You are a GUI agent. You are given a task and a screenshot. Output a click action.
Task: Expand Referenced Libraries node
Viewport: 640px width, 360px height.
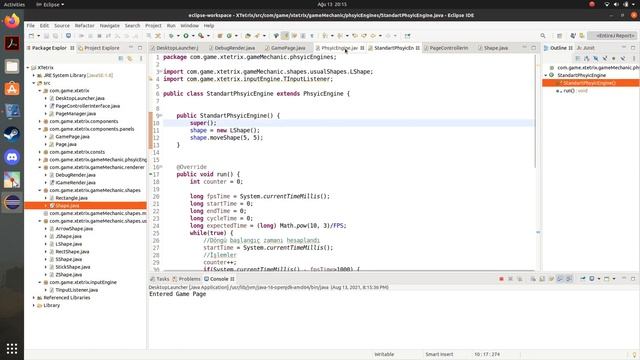[x=34, y=298]
